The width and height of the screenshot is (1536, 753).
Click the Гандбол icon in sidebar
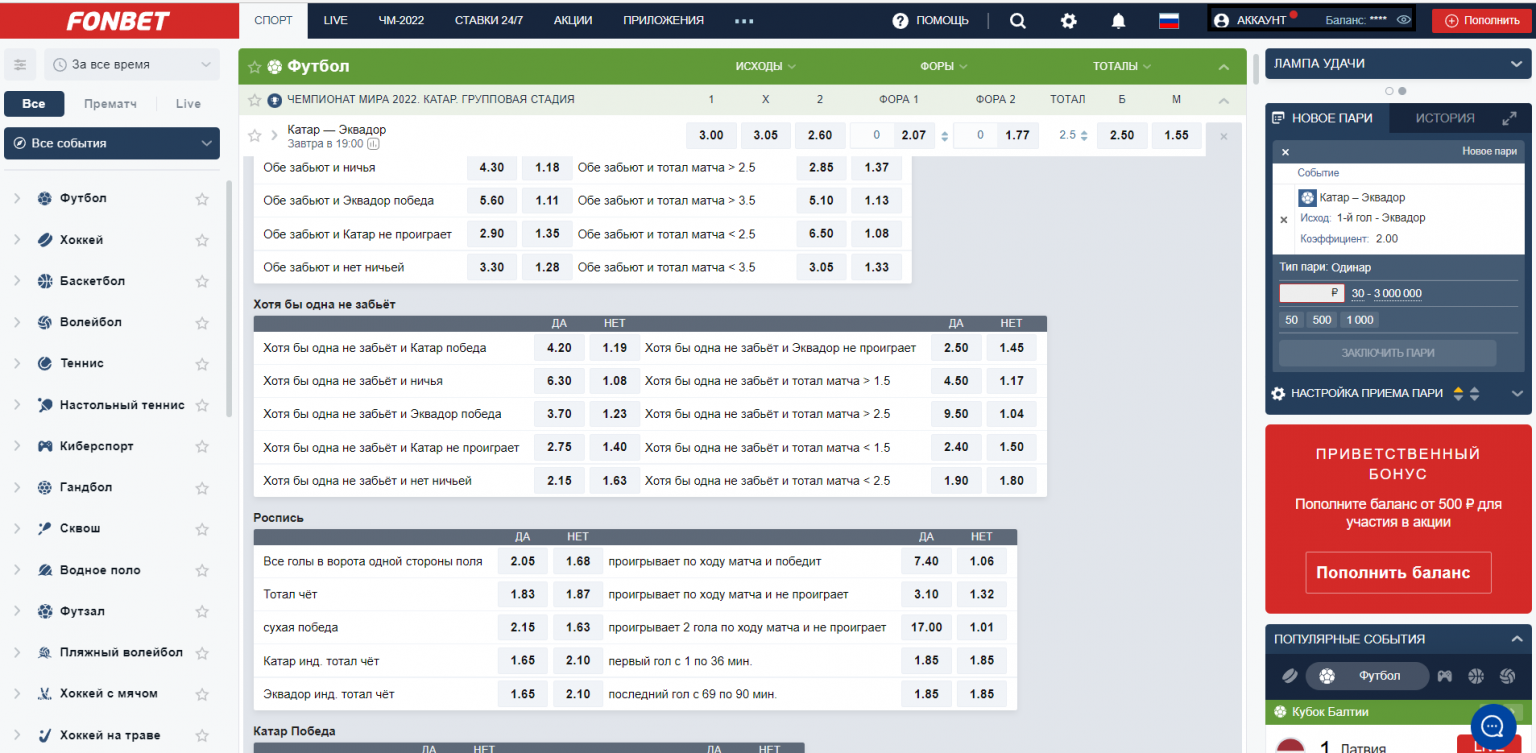(x=44, y=487)
